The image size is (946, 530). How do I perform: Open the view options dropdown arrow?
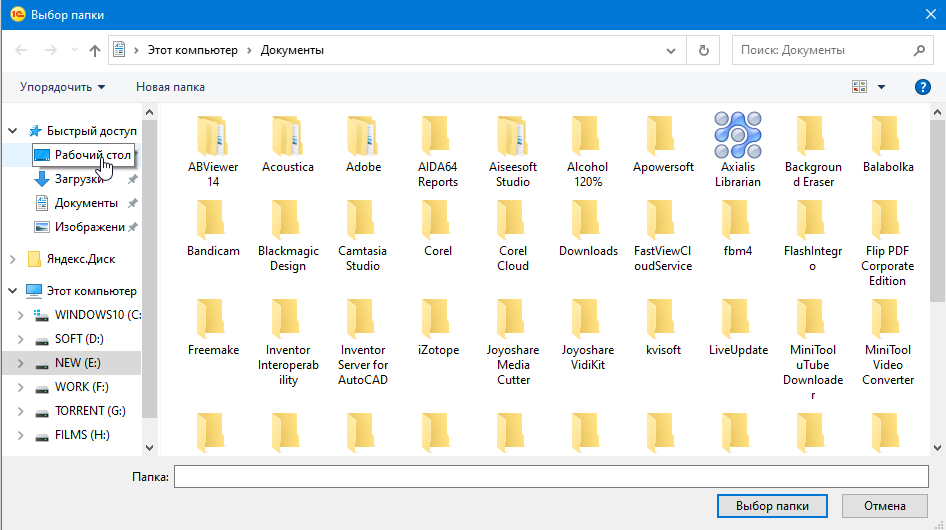(881, 87)
